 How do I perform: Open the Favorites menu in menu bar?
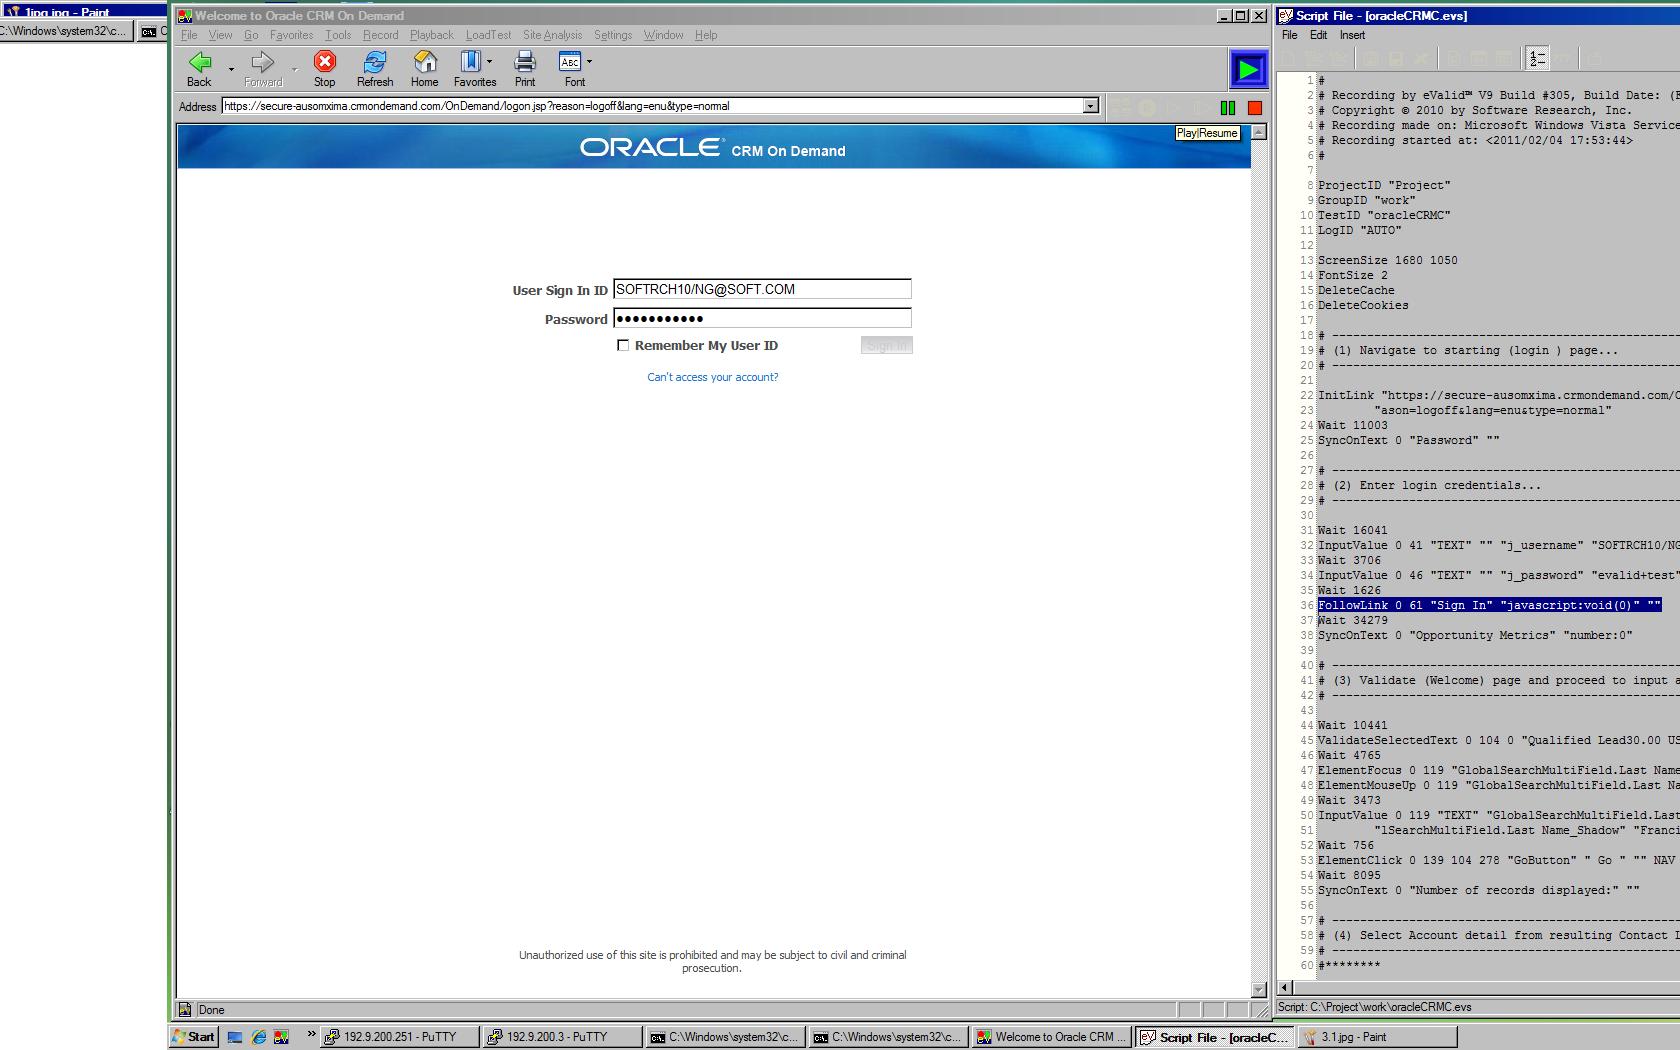291,35
